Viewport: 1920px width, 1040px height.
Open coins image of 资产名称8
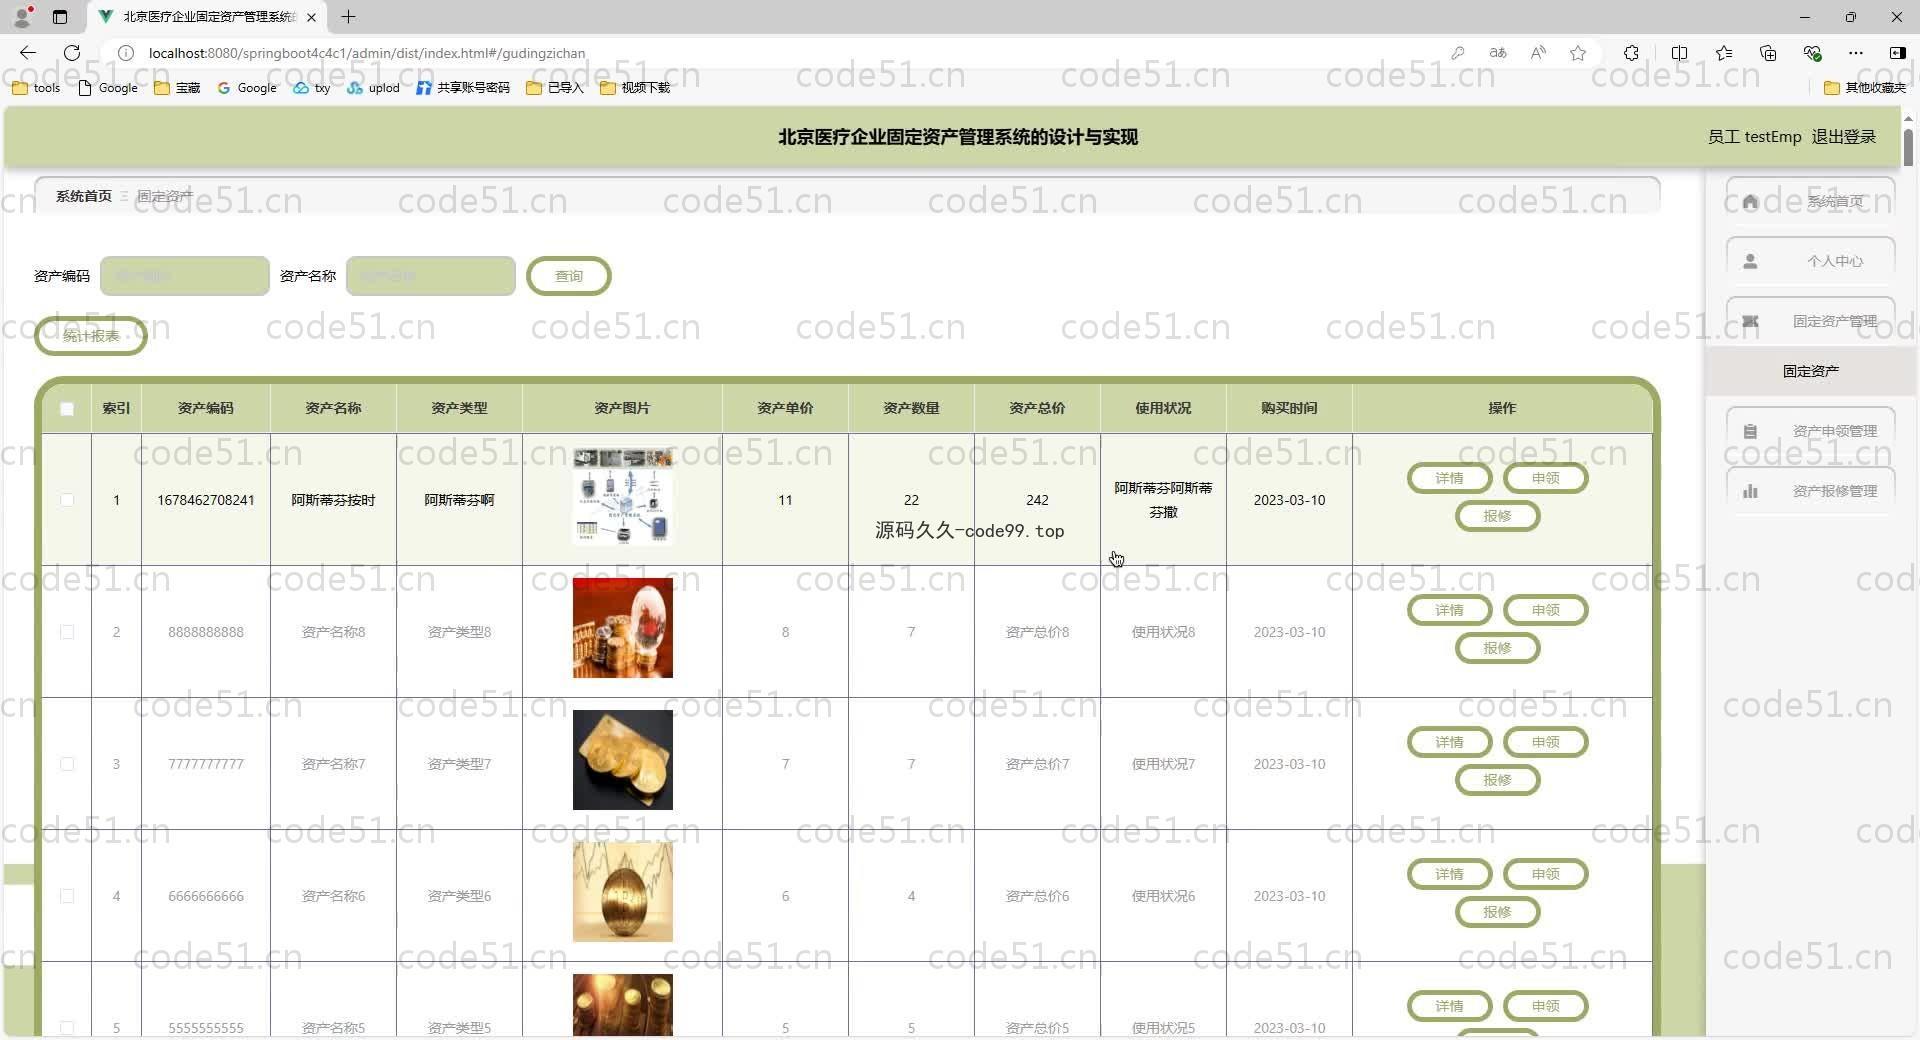(x=623, y=628)
